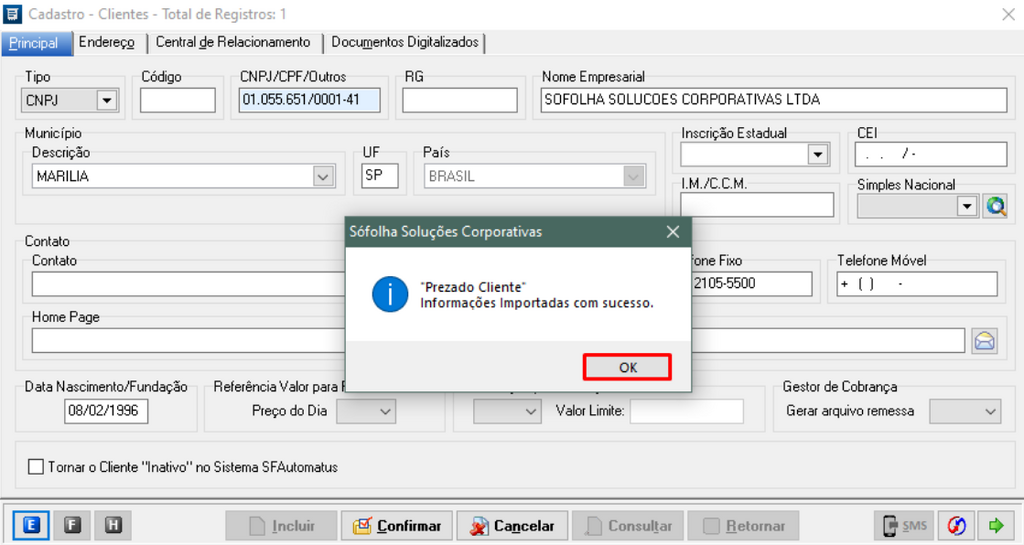Click OK in the success dialog

point(627,367)
